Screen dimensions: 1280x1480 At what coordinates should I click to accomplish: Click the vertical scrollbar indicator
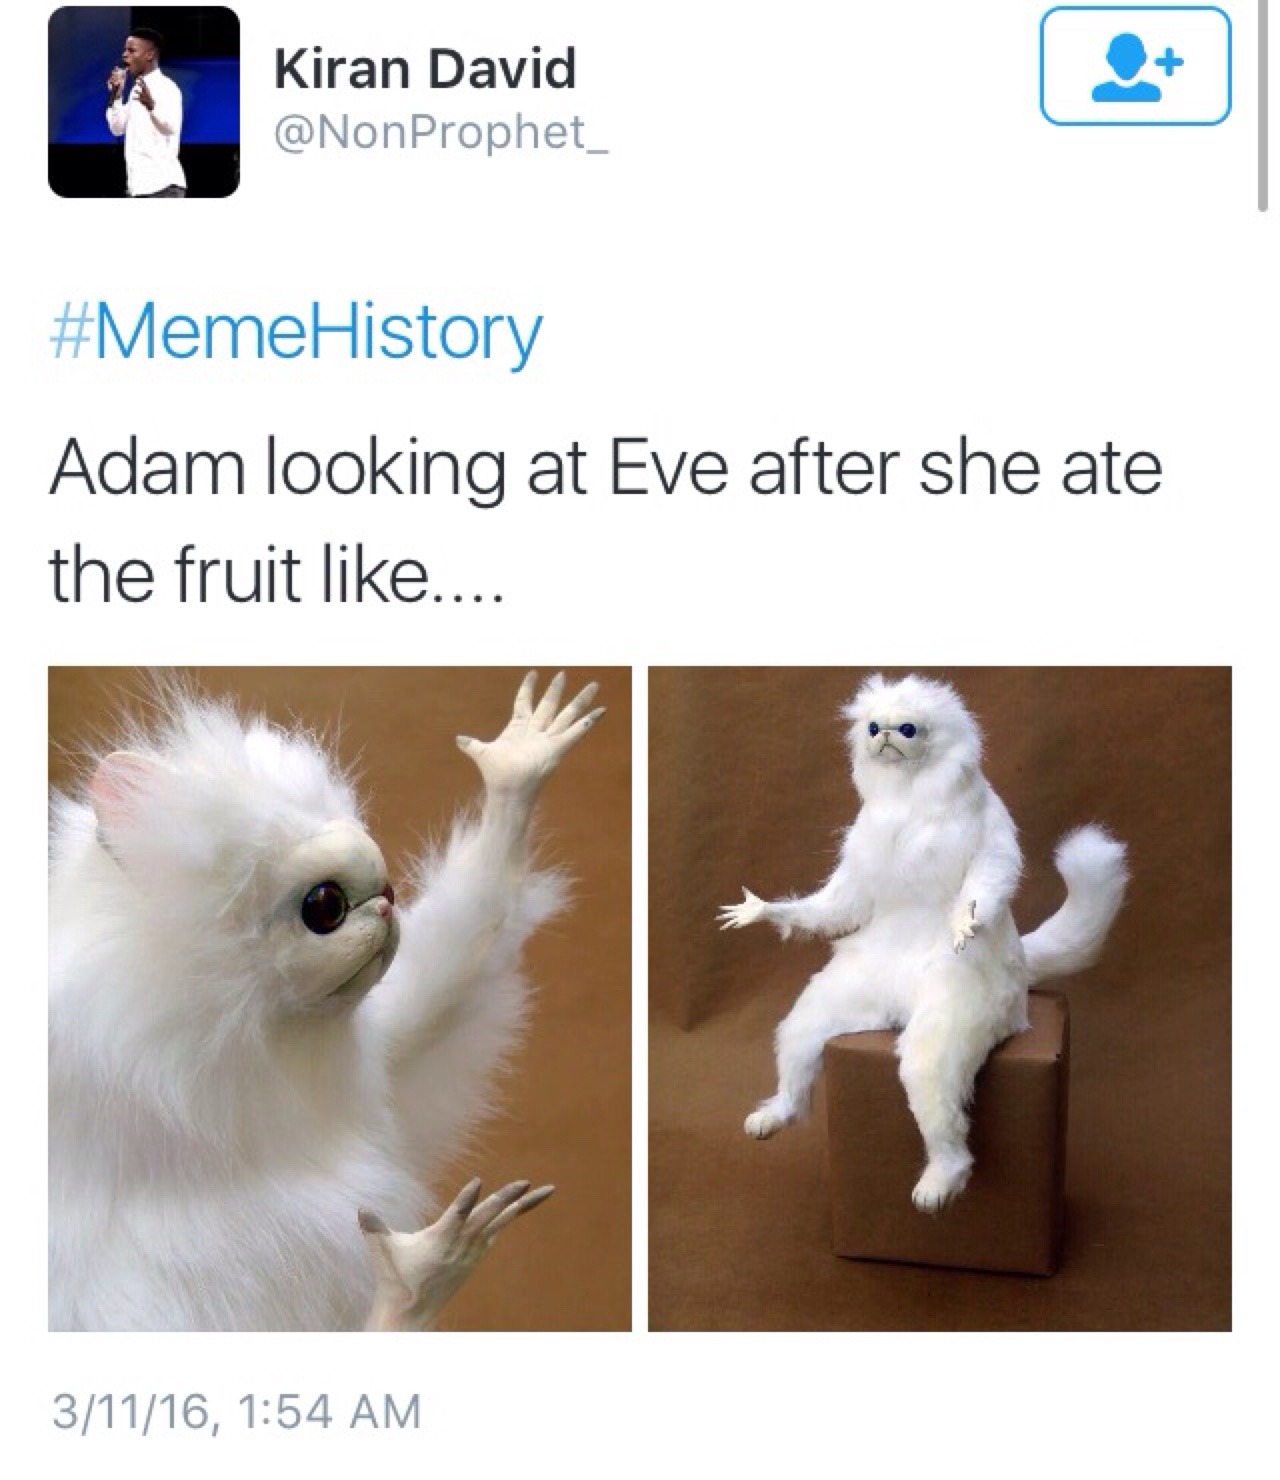[1263, 106]
